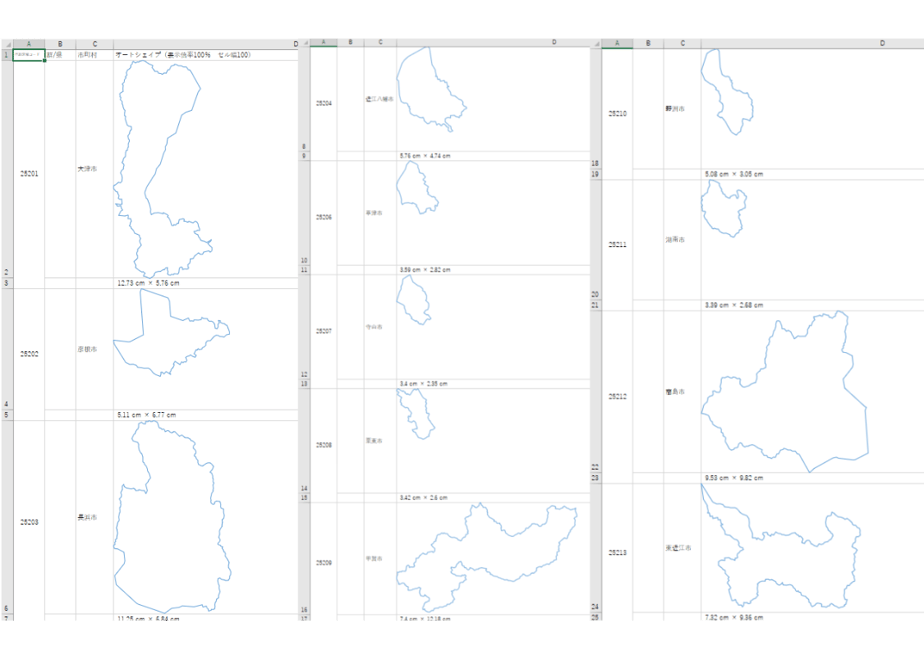Select row 21 header
Image resolution: width=924 pixels, height=660 pixels.
click(595, 305)
